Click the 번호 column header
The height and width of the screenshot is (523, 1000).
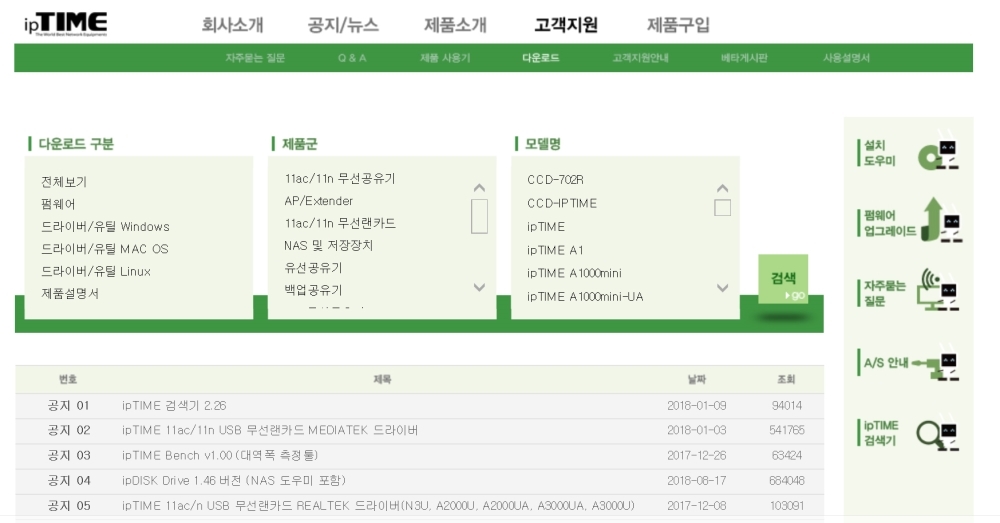tap(68, 379)
